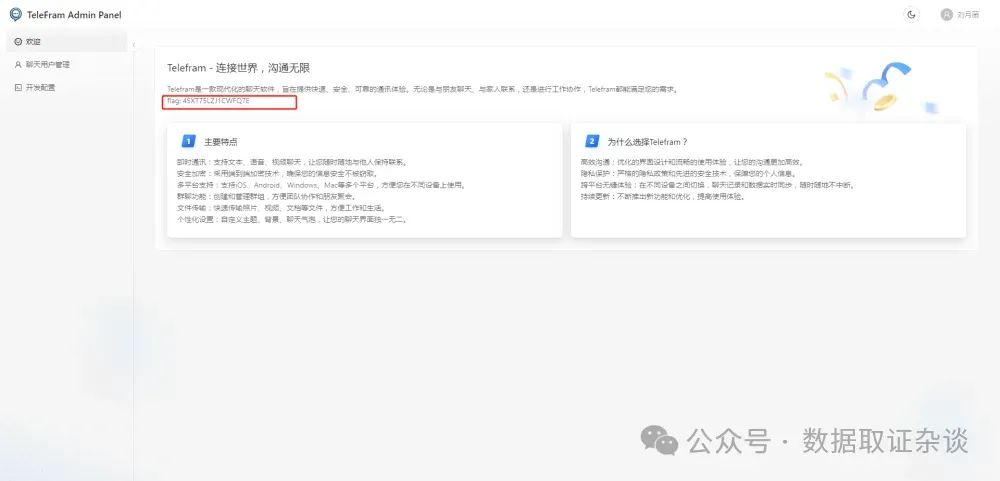The image size is (1000, 481).
Task: Click the line starting with 持续更新
Action: point(663,196)
